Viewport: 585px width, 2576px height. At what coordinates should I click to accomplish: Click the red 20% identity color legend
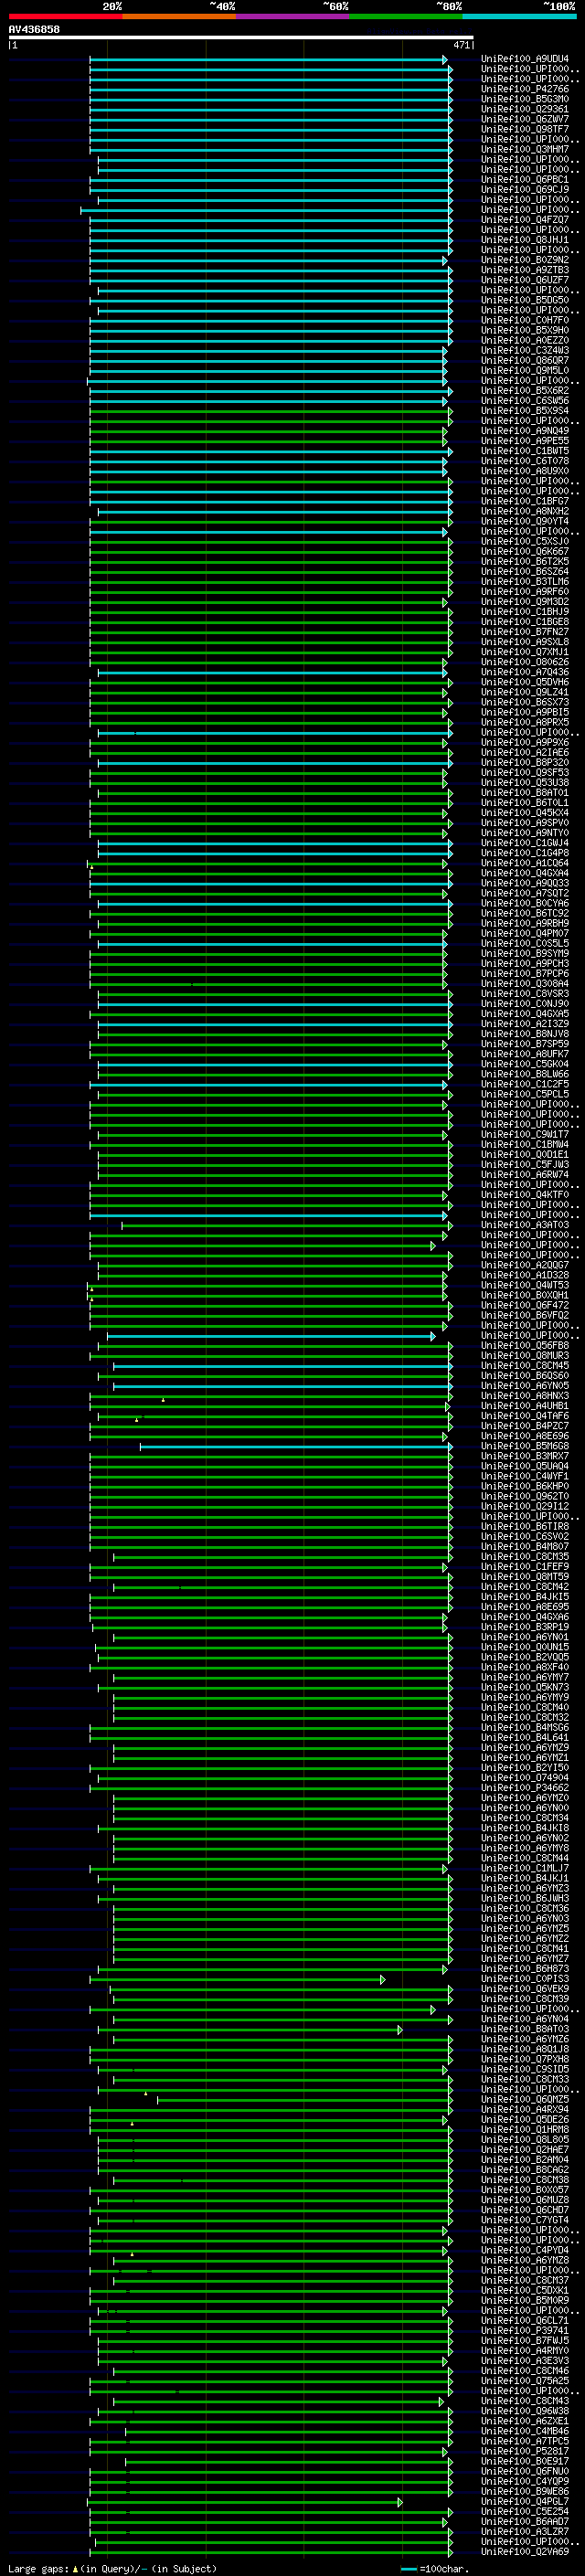[65, 16]
